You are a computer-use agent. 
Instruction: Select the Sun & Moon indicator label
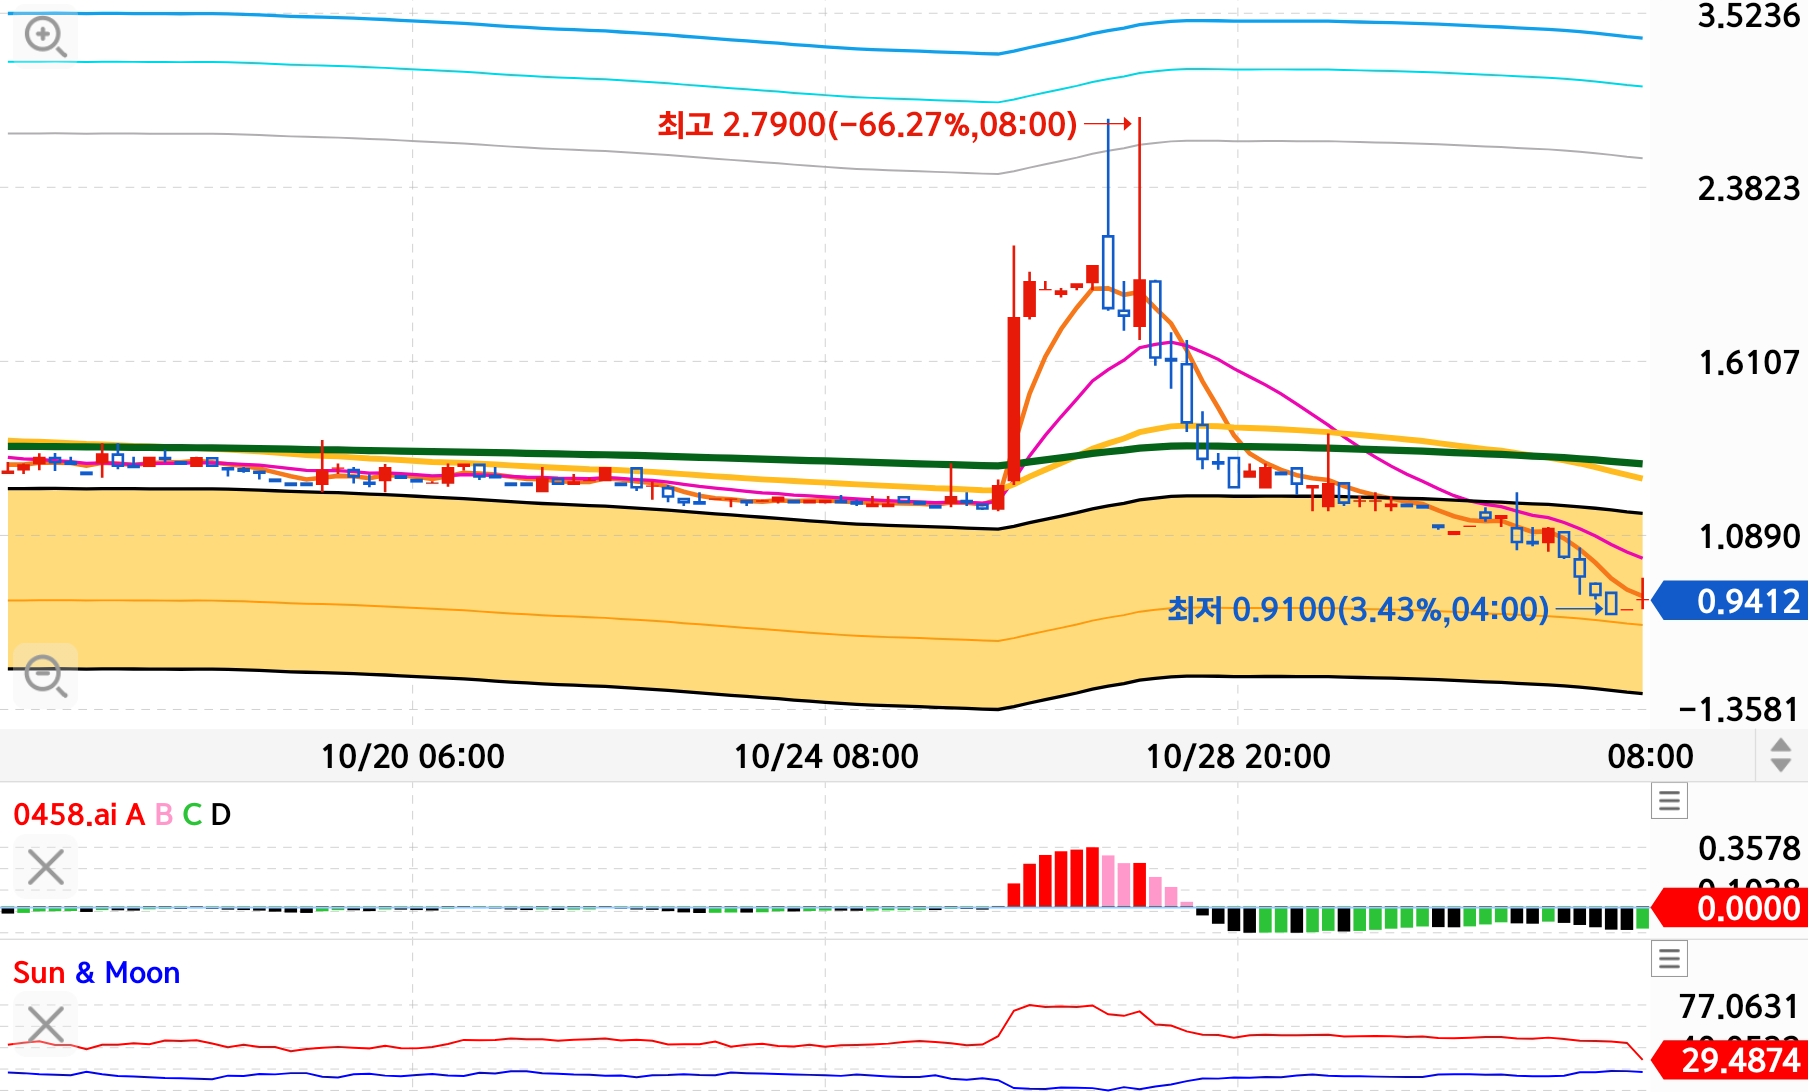[x=96, y=973]
